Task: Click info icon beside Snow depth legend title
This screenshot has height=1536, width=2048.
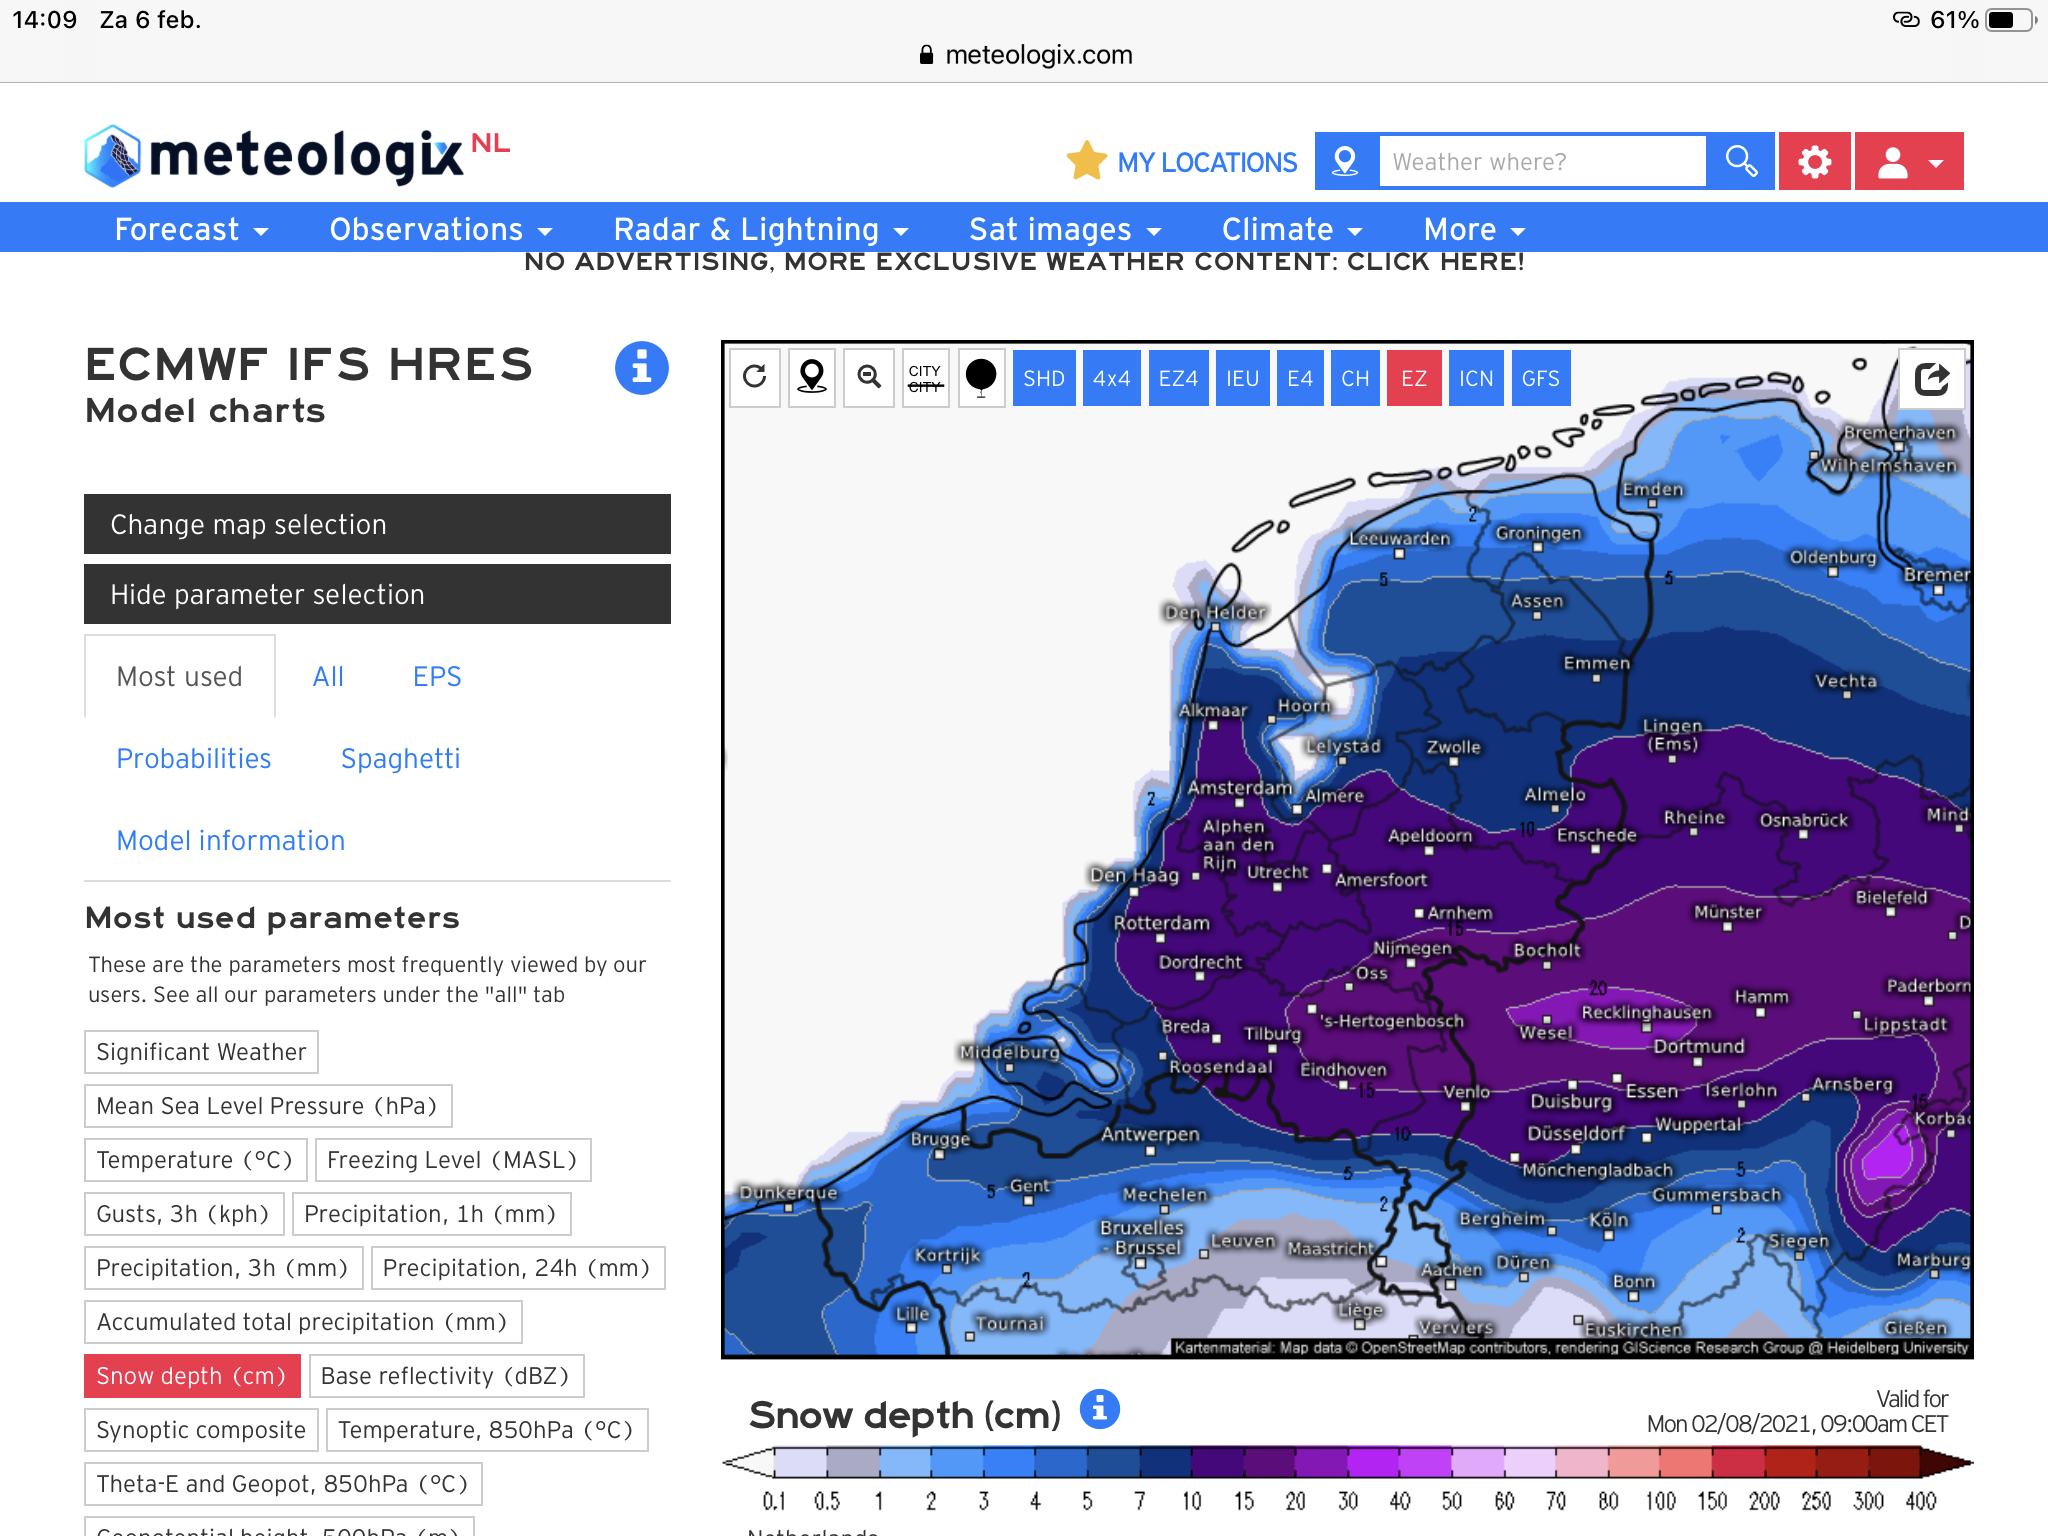Action: point(1100,1409)
